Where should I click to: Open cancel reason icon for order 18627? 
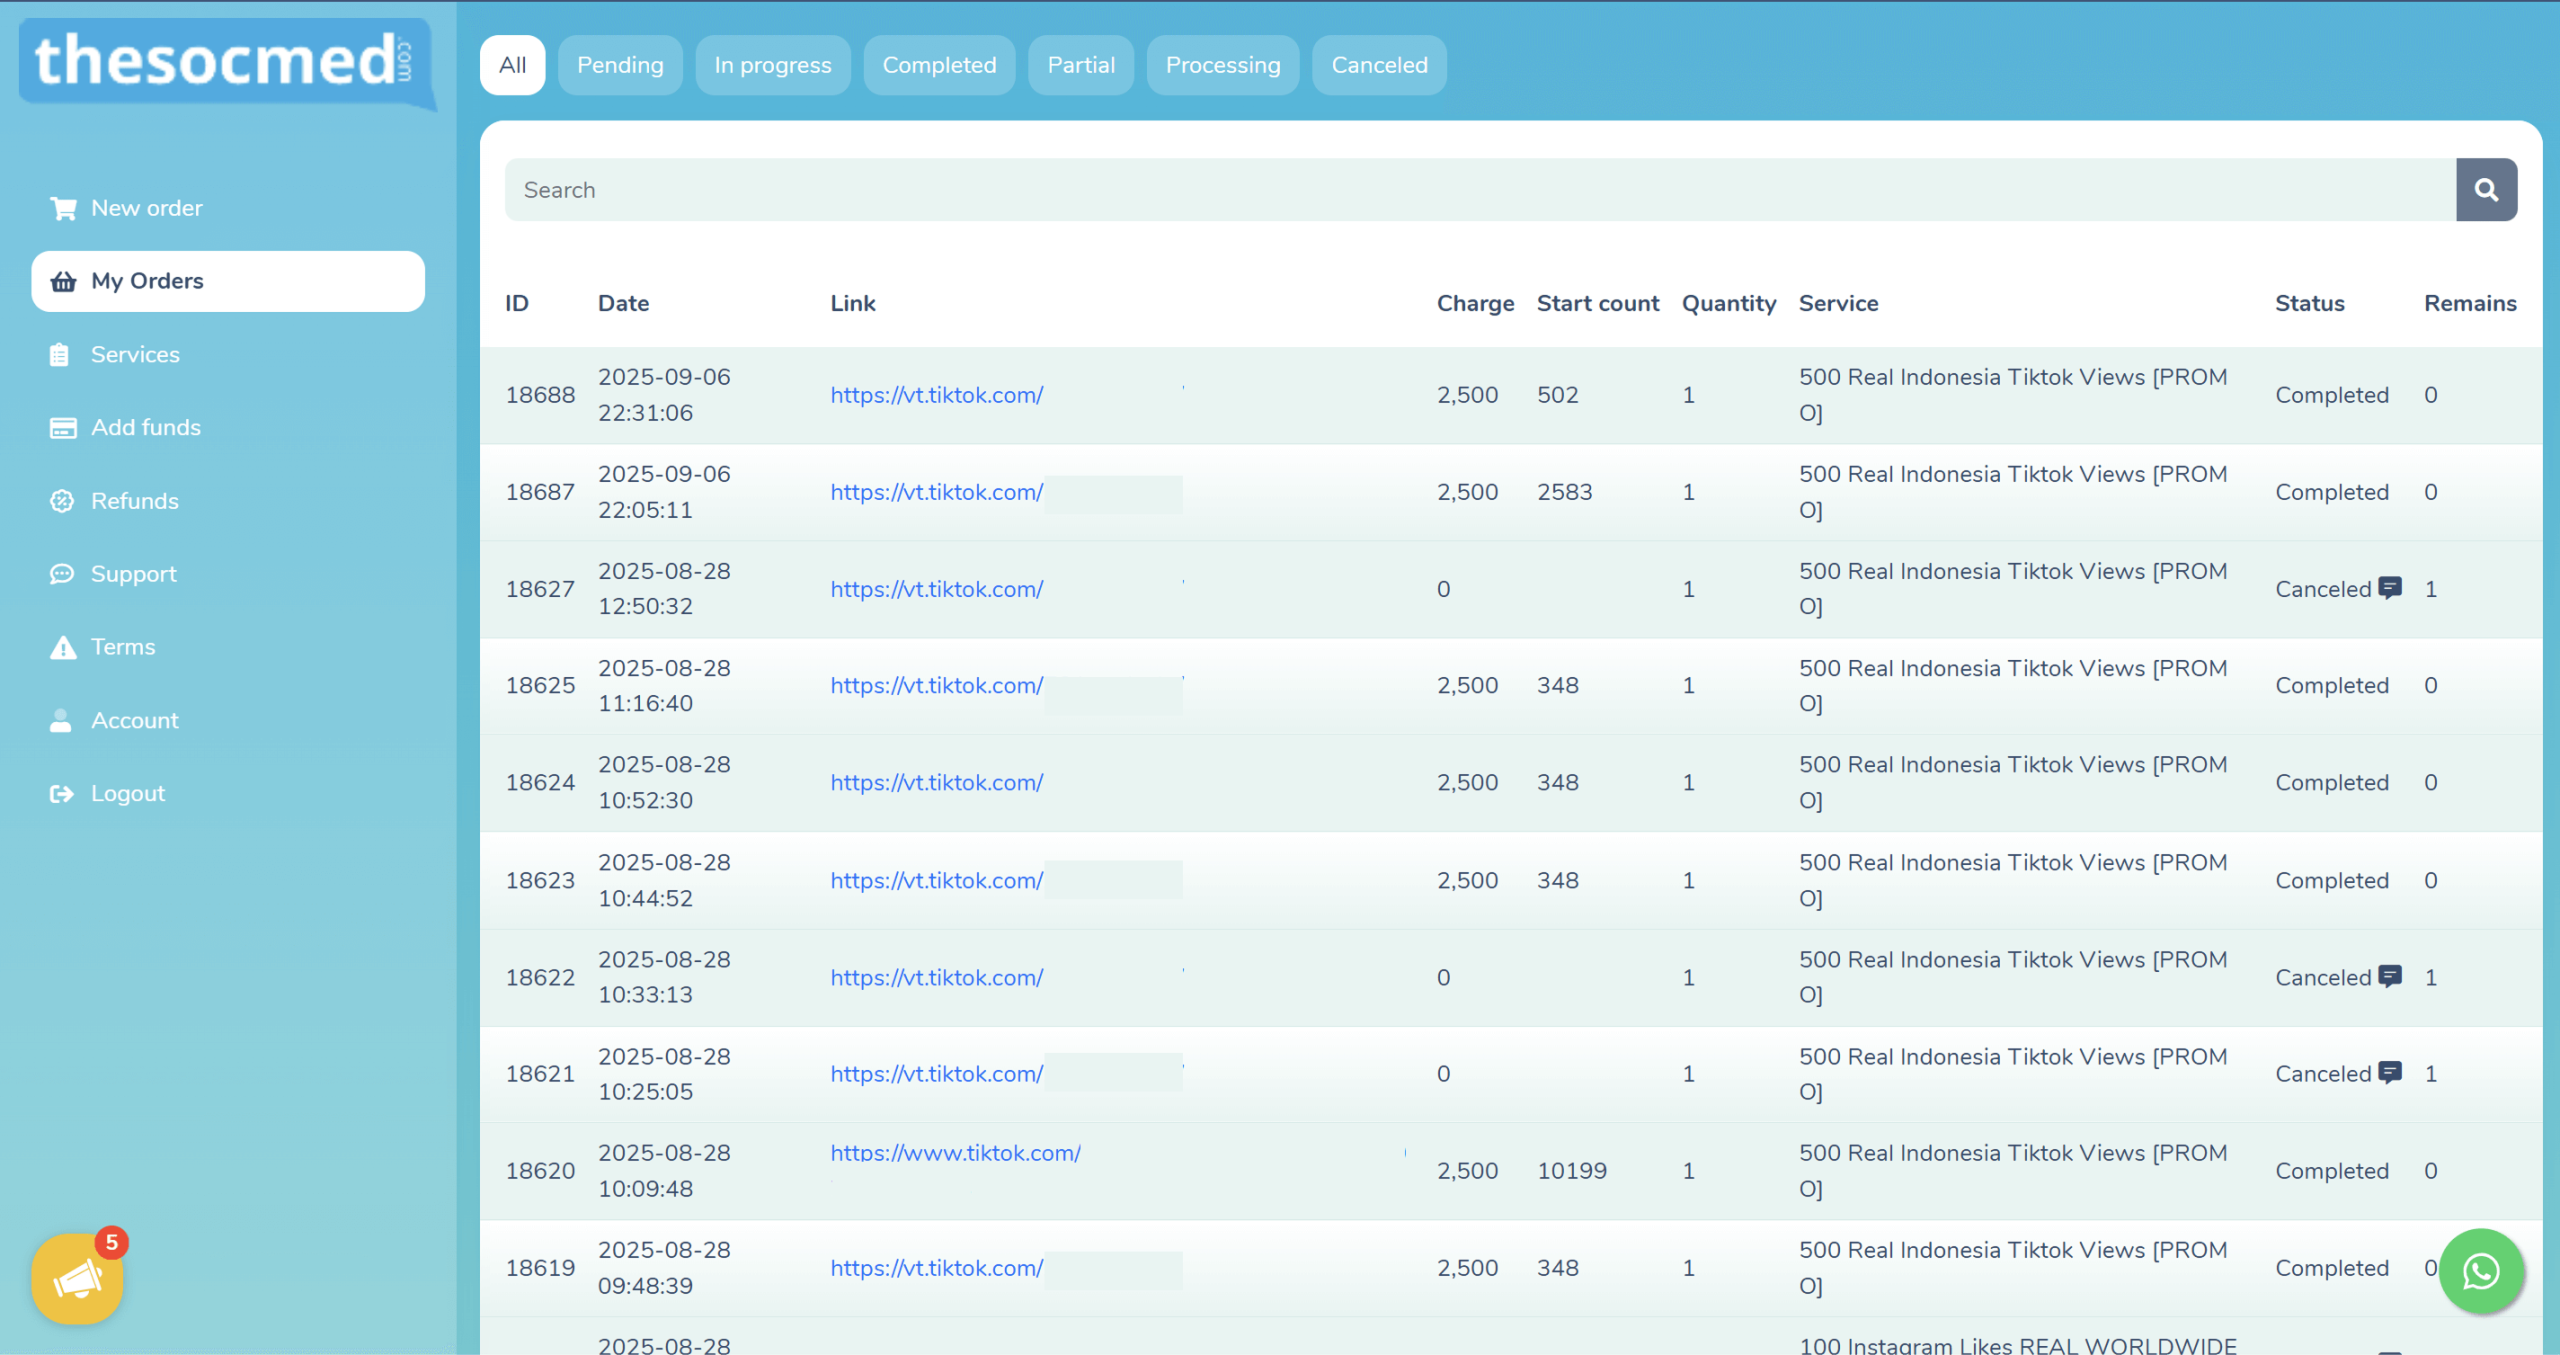coord(2390,588)
